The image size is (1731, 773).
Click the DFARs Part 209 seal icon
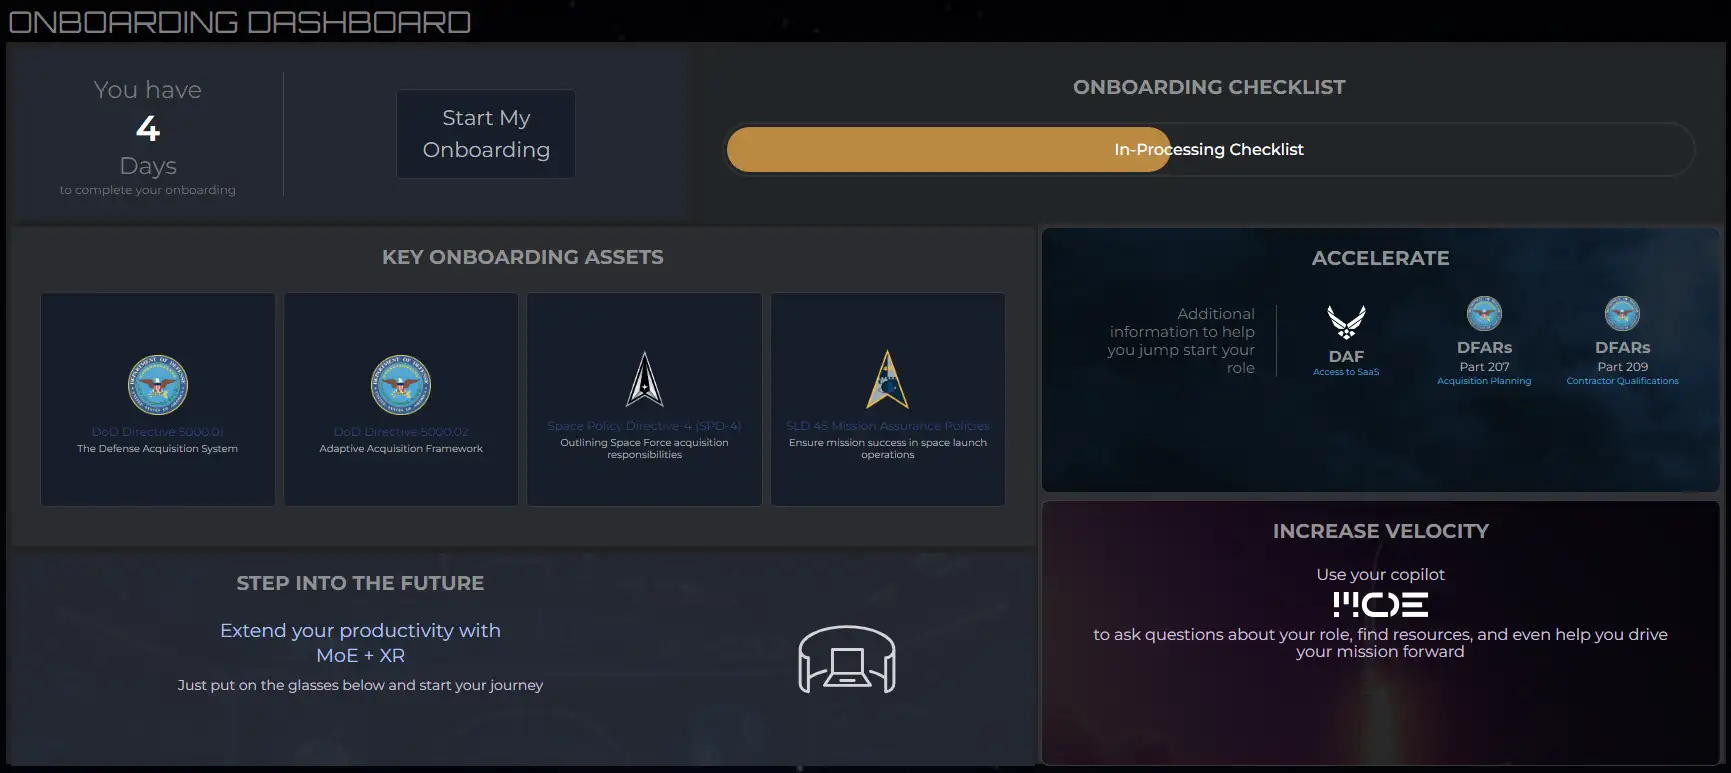[x=1622, y=314]
